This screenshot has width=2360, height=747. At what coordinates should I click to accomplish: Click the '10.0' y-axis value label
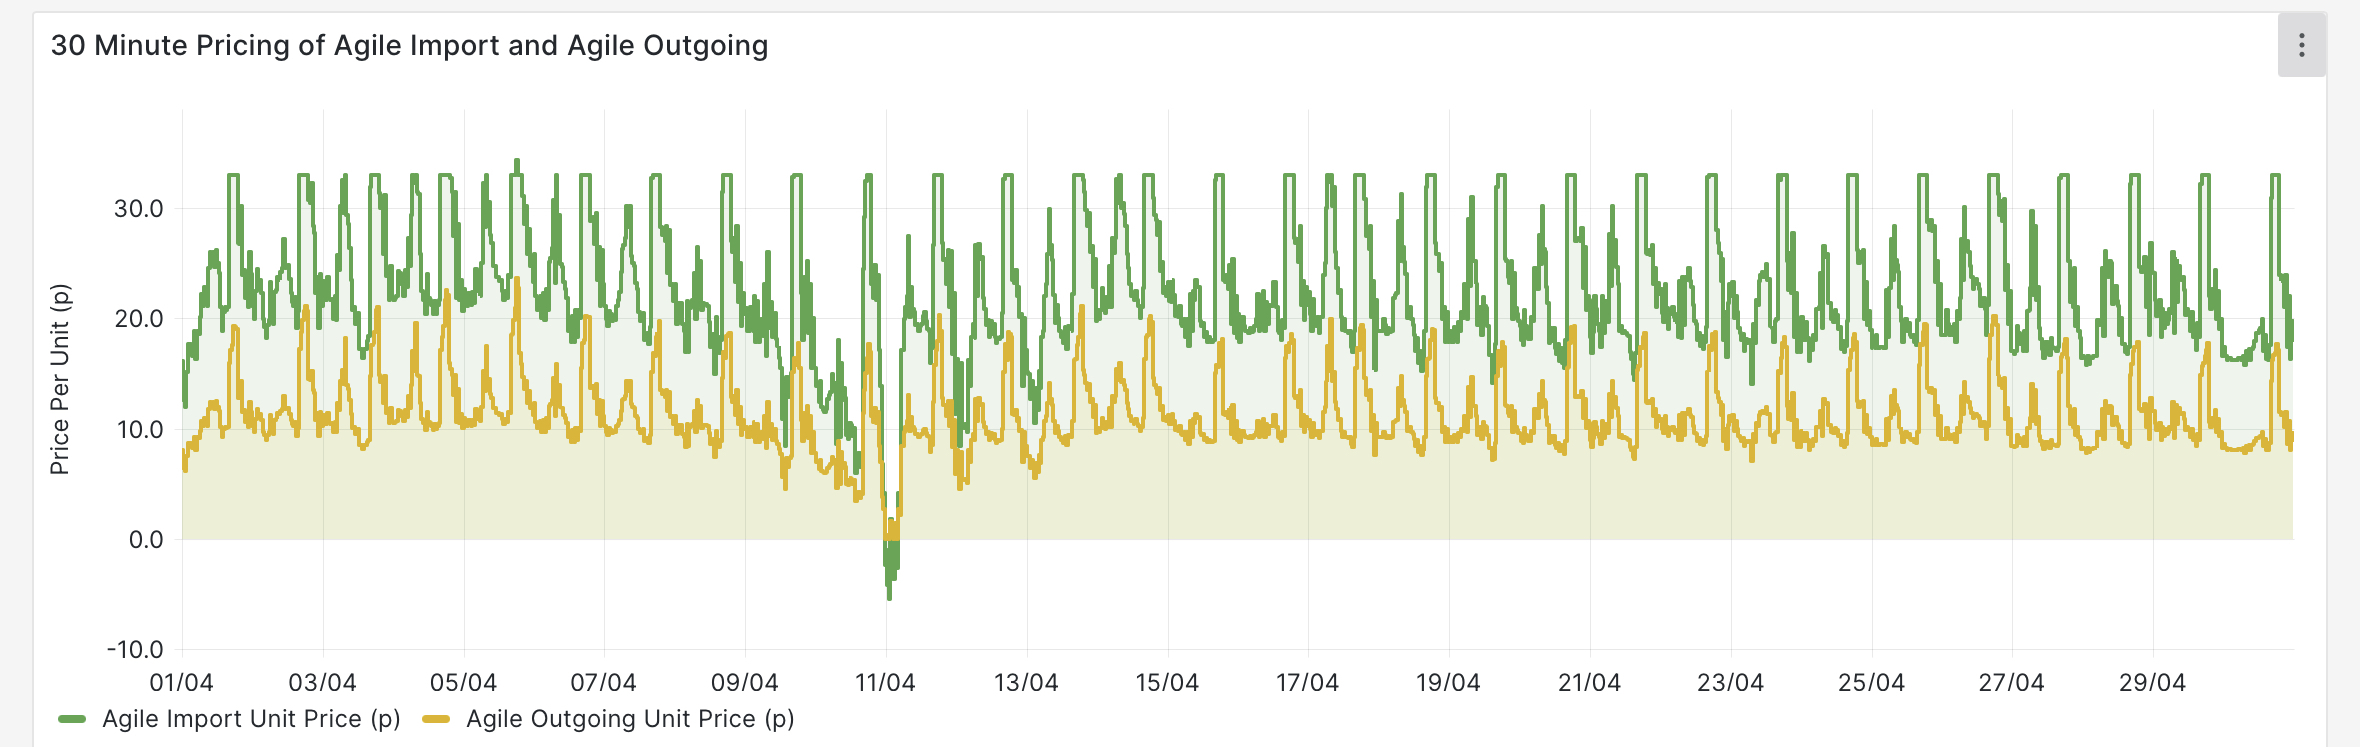pyautogui.click(x=139, y=430)
